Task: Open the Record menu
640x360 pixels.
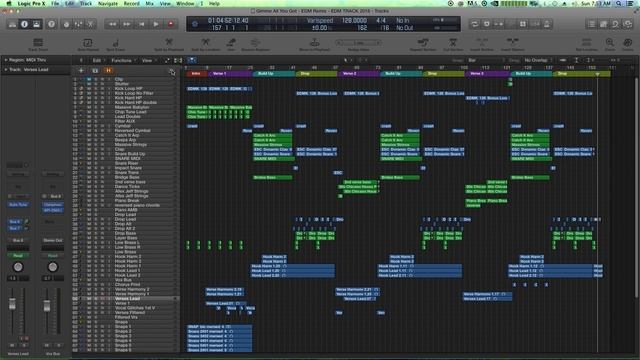Action: [x=131, y=3]
